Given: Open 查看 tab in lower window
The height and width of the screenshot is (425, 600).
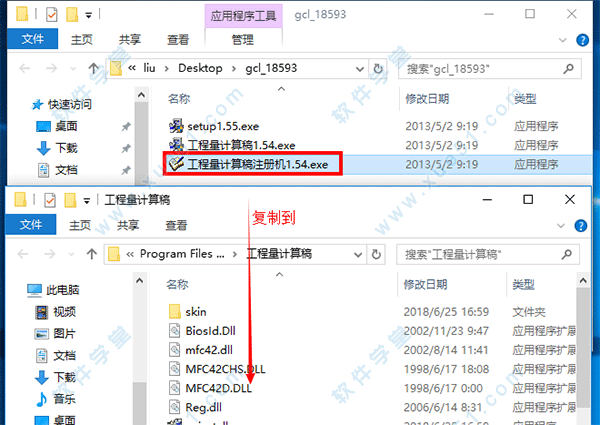Looking at the screenshot, I should [x=176, y=225].
